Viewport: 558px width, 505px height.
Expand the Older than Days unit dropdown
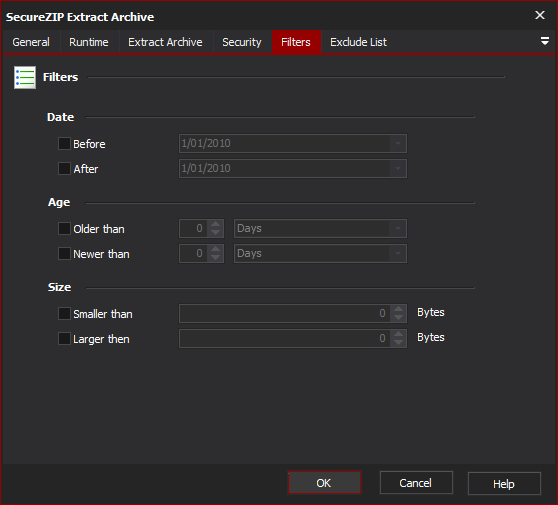coord(398,228)
